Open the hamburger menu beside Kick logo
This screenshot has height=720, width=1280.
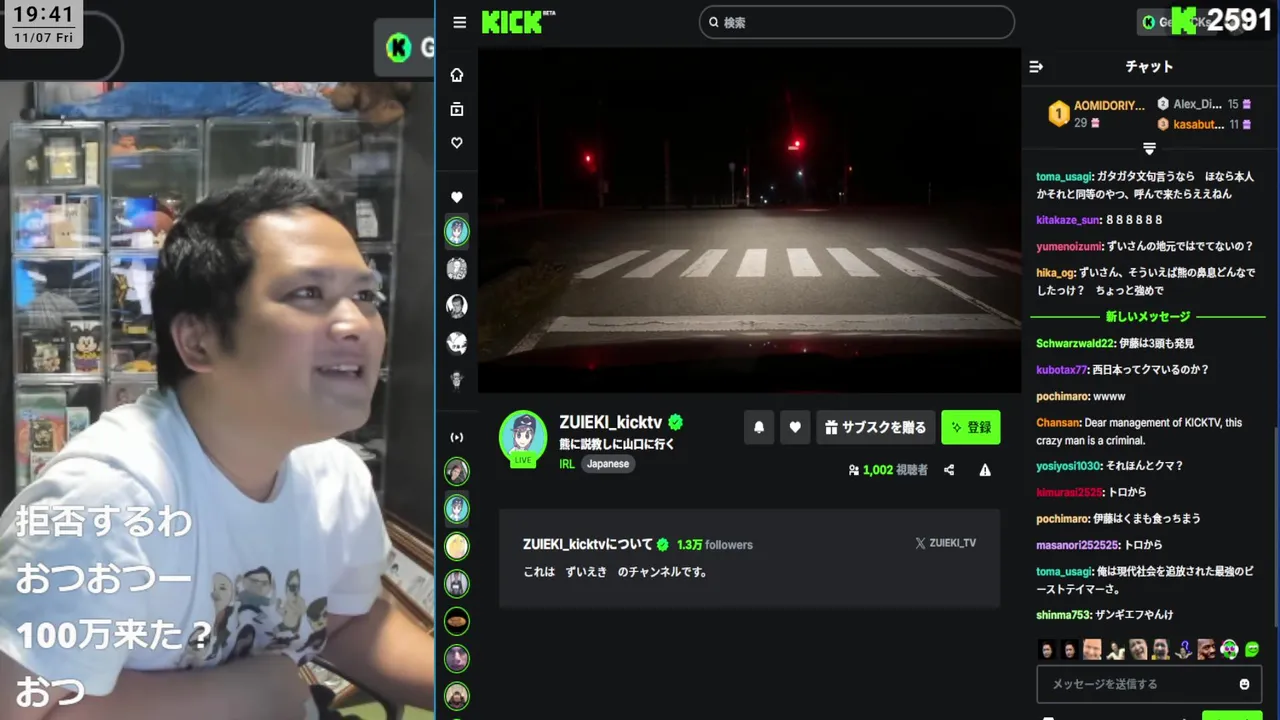[x=459, y=22]
